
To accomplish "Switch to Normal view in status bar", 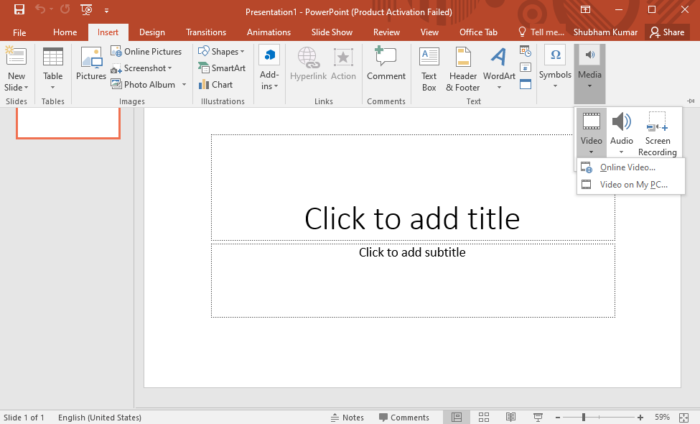I will pyautogui.click(x=456, y=417).
